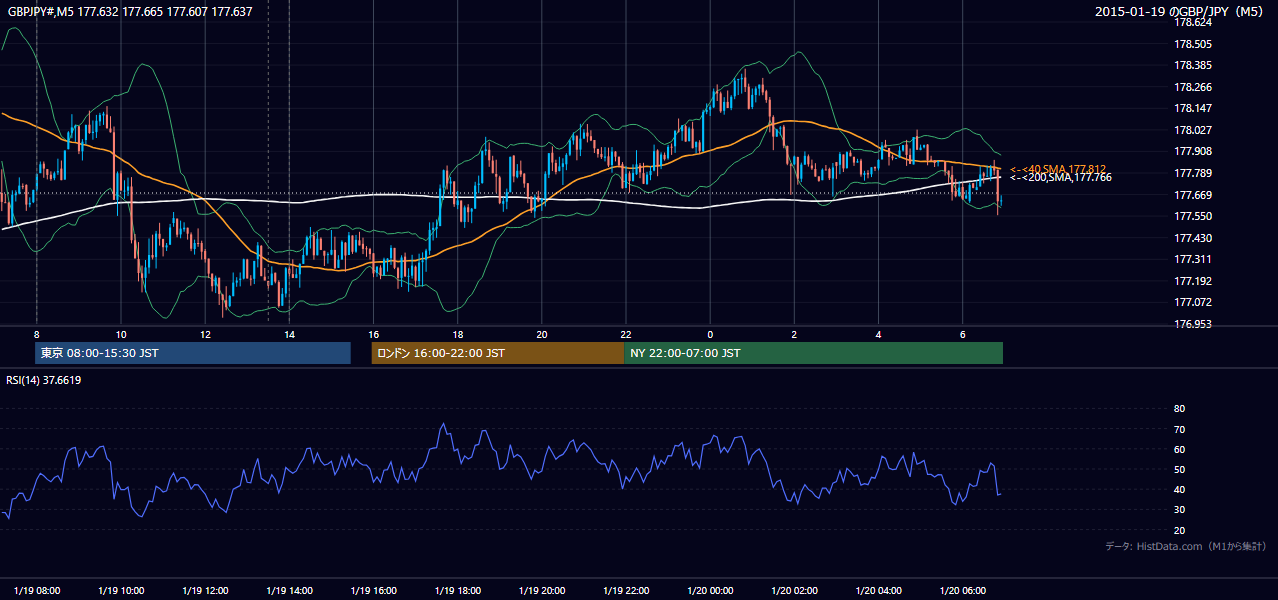The height and width of the screenshot is (600, 1278).
Task: Select the 40 SMA 177.812 orange label
Action: pos(1059,169)
